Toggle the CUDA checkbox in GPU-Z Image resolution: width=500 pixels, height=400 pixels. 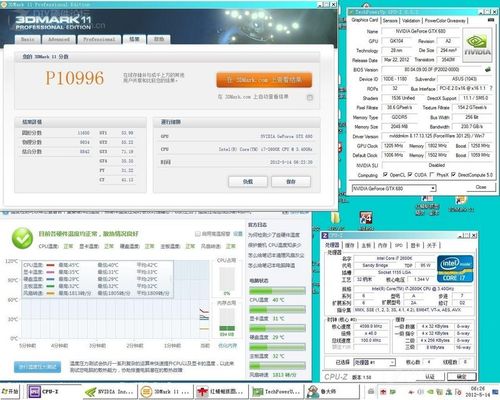(410, 174)
